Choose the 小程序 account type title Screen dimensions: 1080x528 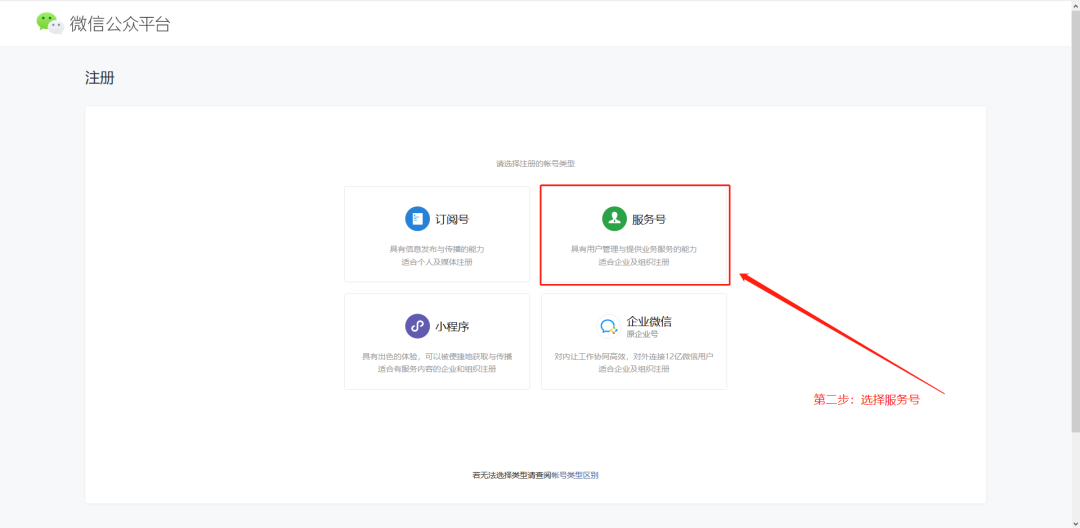click(x=453, y=327)
